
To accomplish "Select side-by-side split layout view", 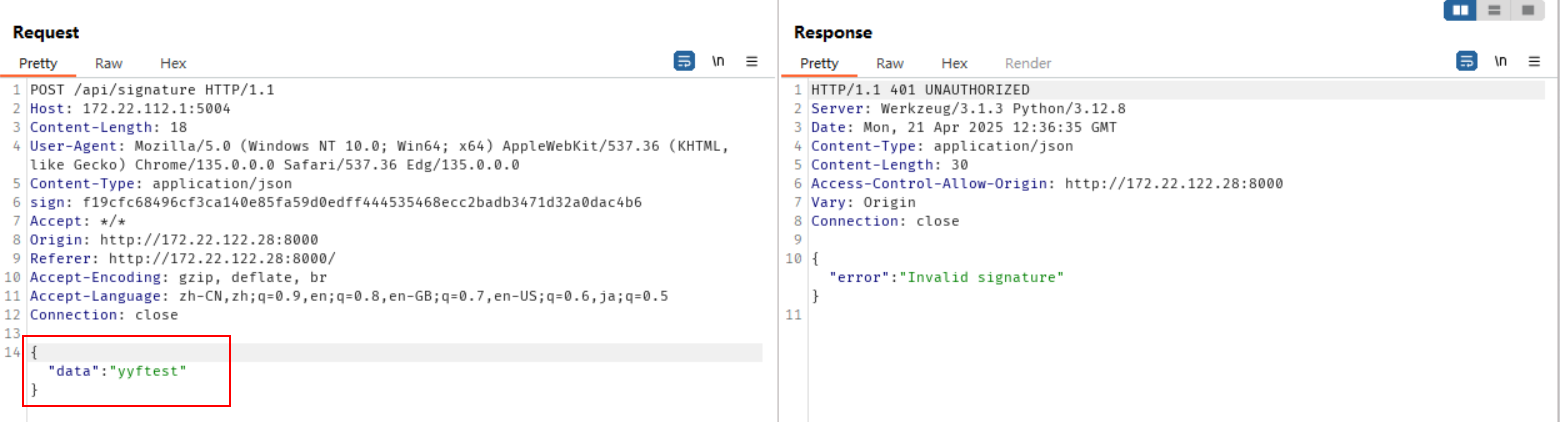I will (x=1461, y=10).
